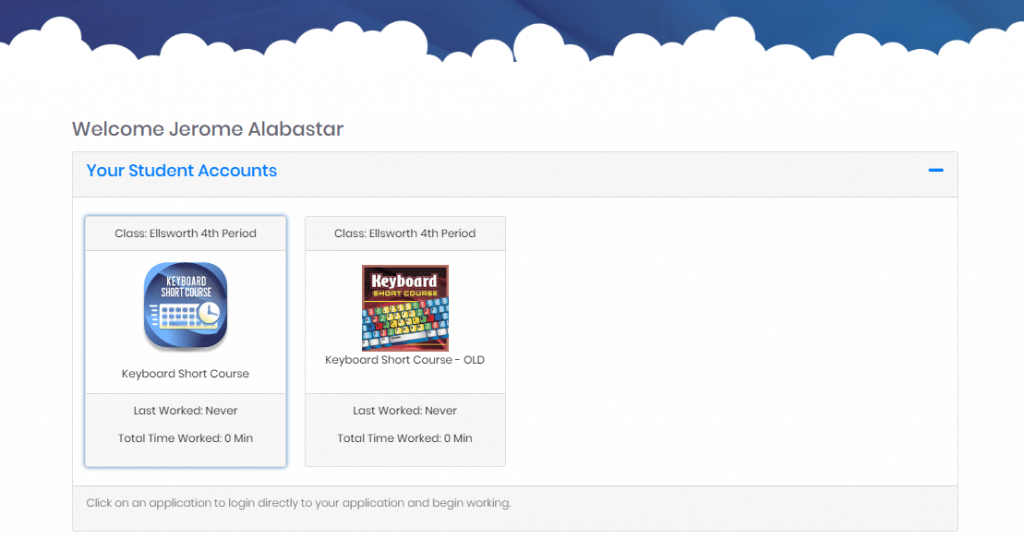Click 'Total Time Worked: 0 Min' in OLD card
Viewport: 1024px width, 539px height.
[405, 438]
